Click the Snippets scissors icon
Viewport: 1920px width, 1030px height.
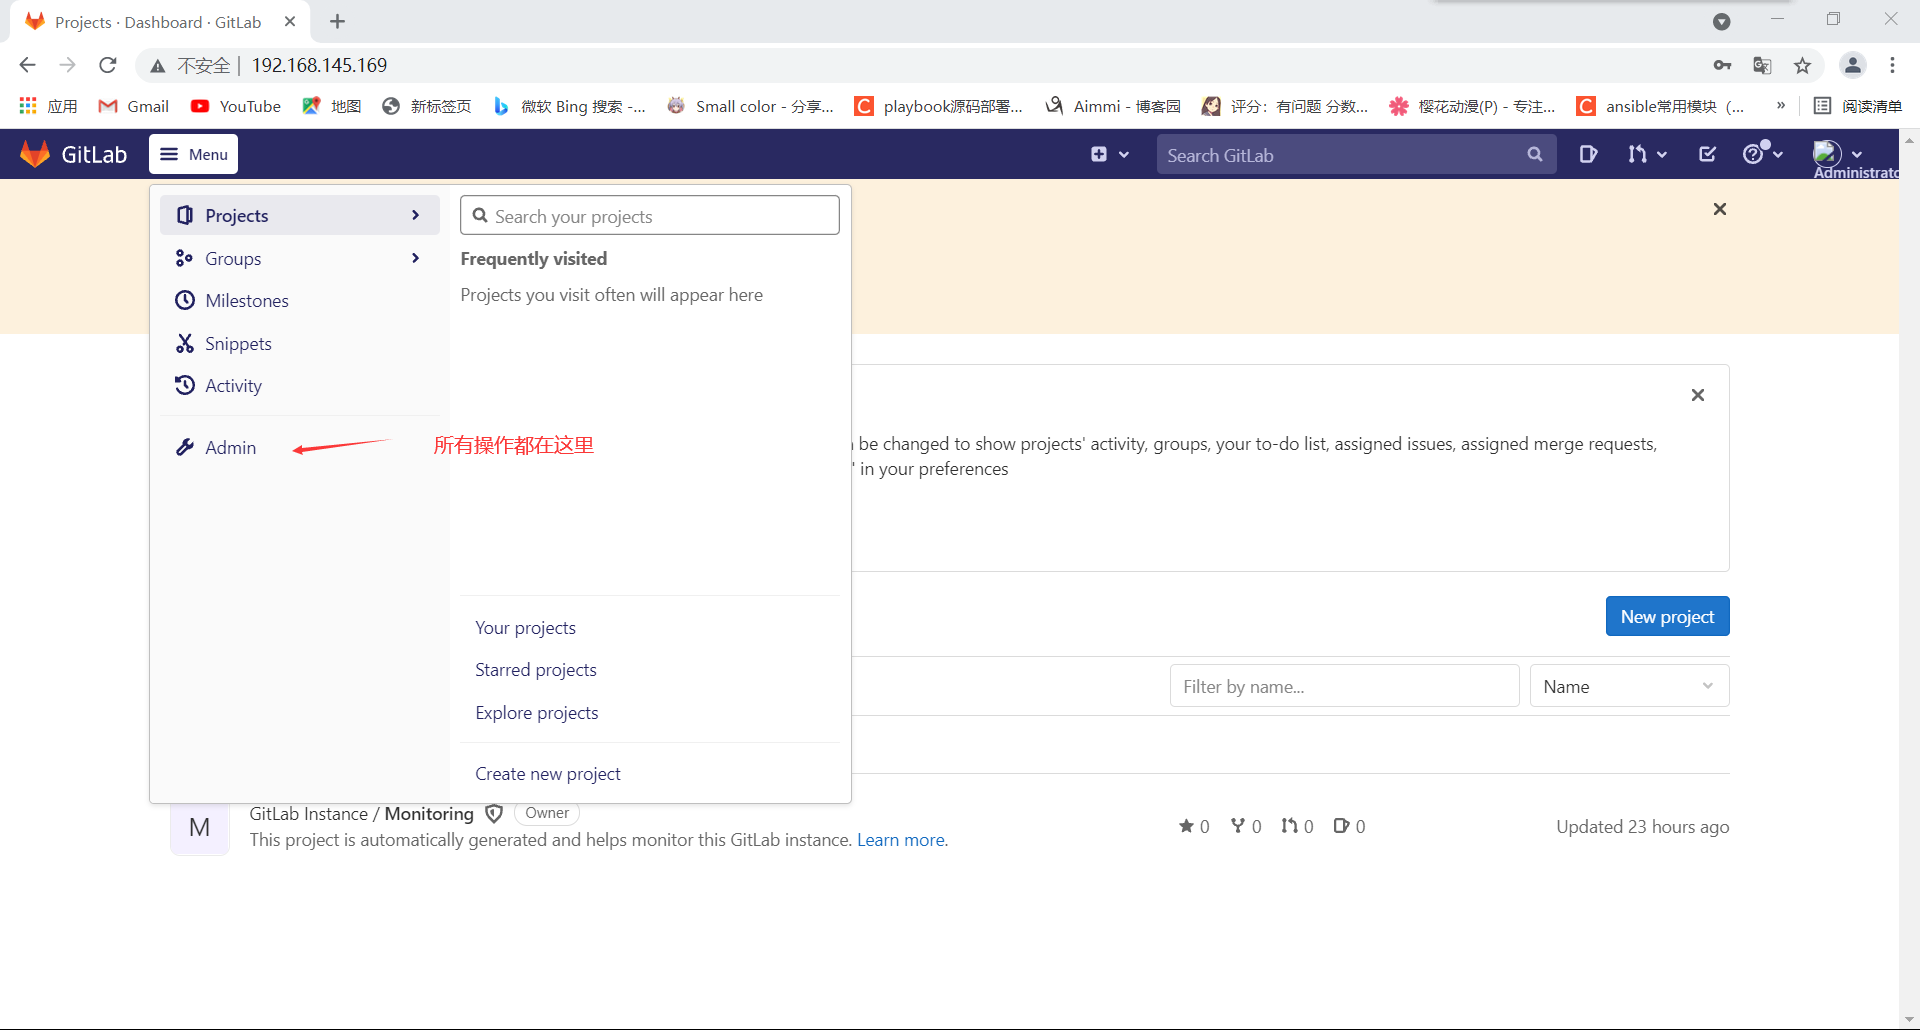[185, 343]
